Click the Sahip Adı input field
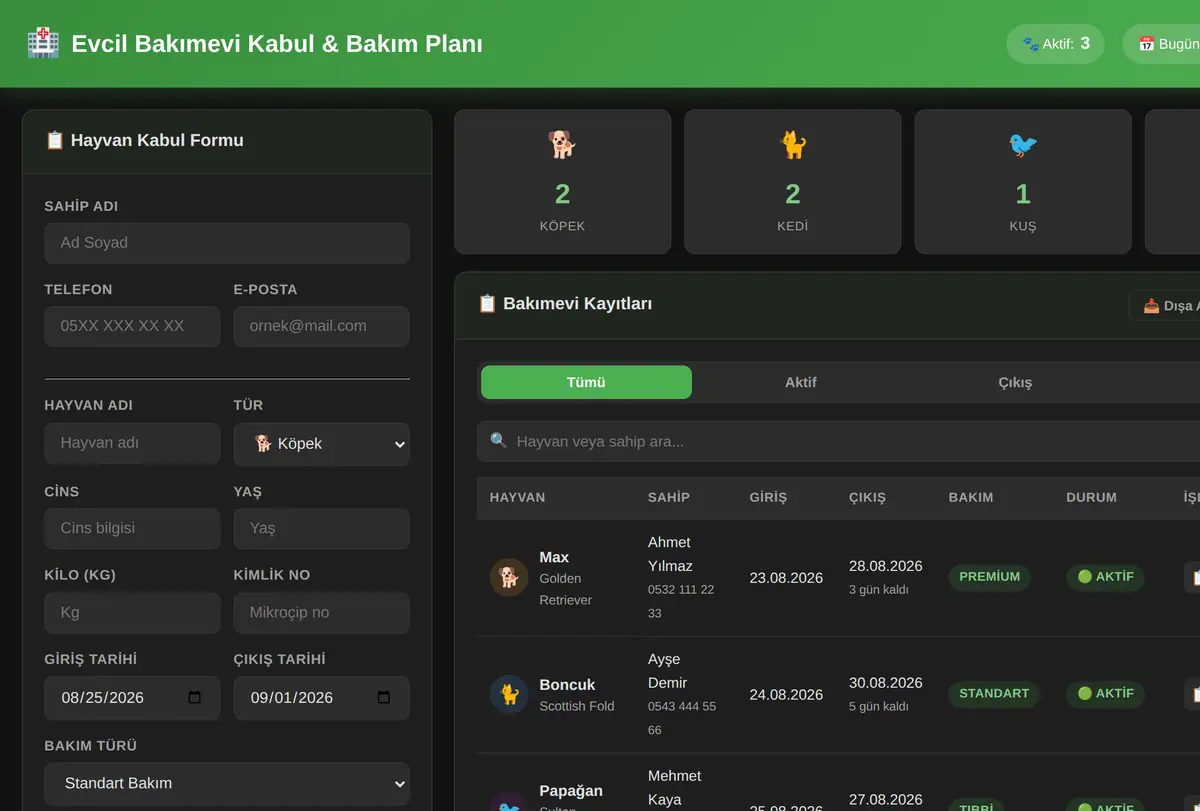The width and height of the screenshot is (1200, 811). pos(227,243)
